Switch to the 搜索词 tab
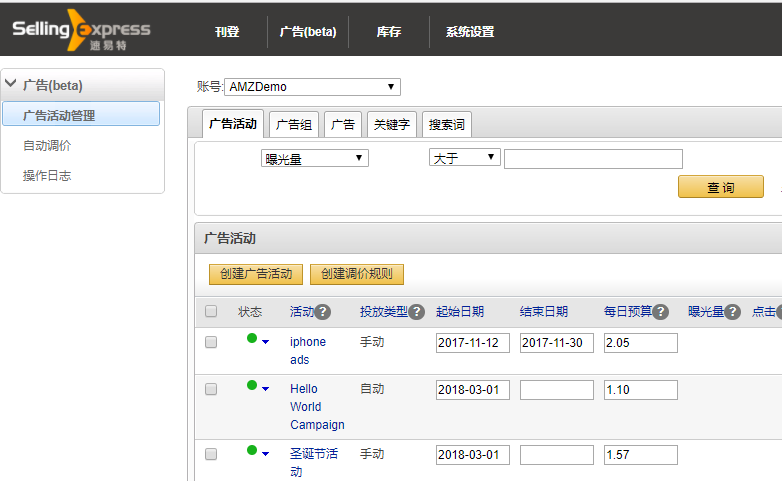The height and width of the screenshot is (481, 782). click(x=446, y=124)
